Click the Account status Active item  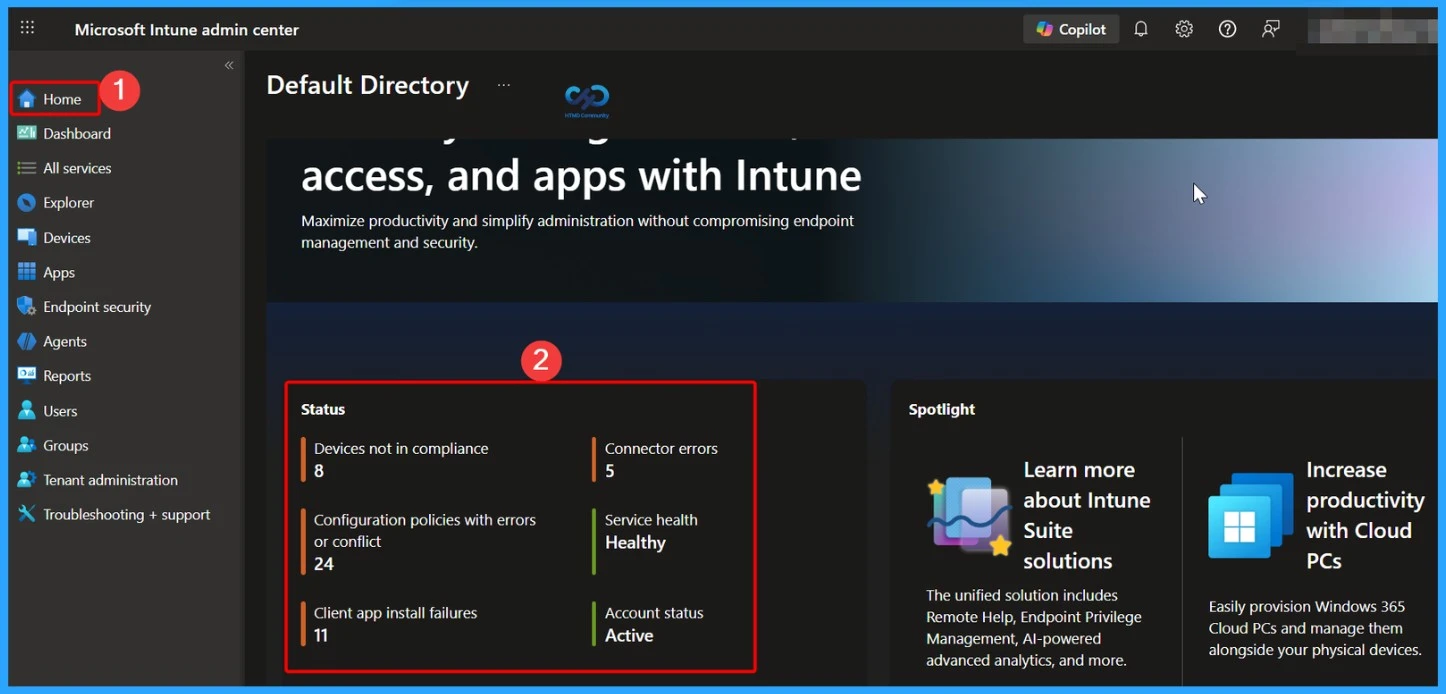[650, 624]
